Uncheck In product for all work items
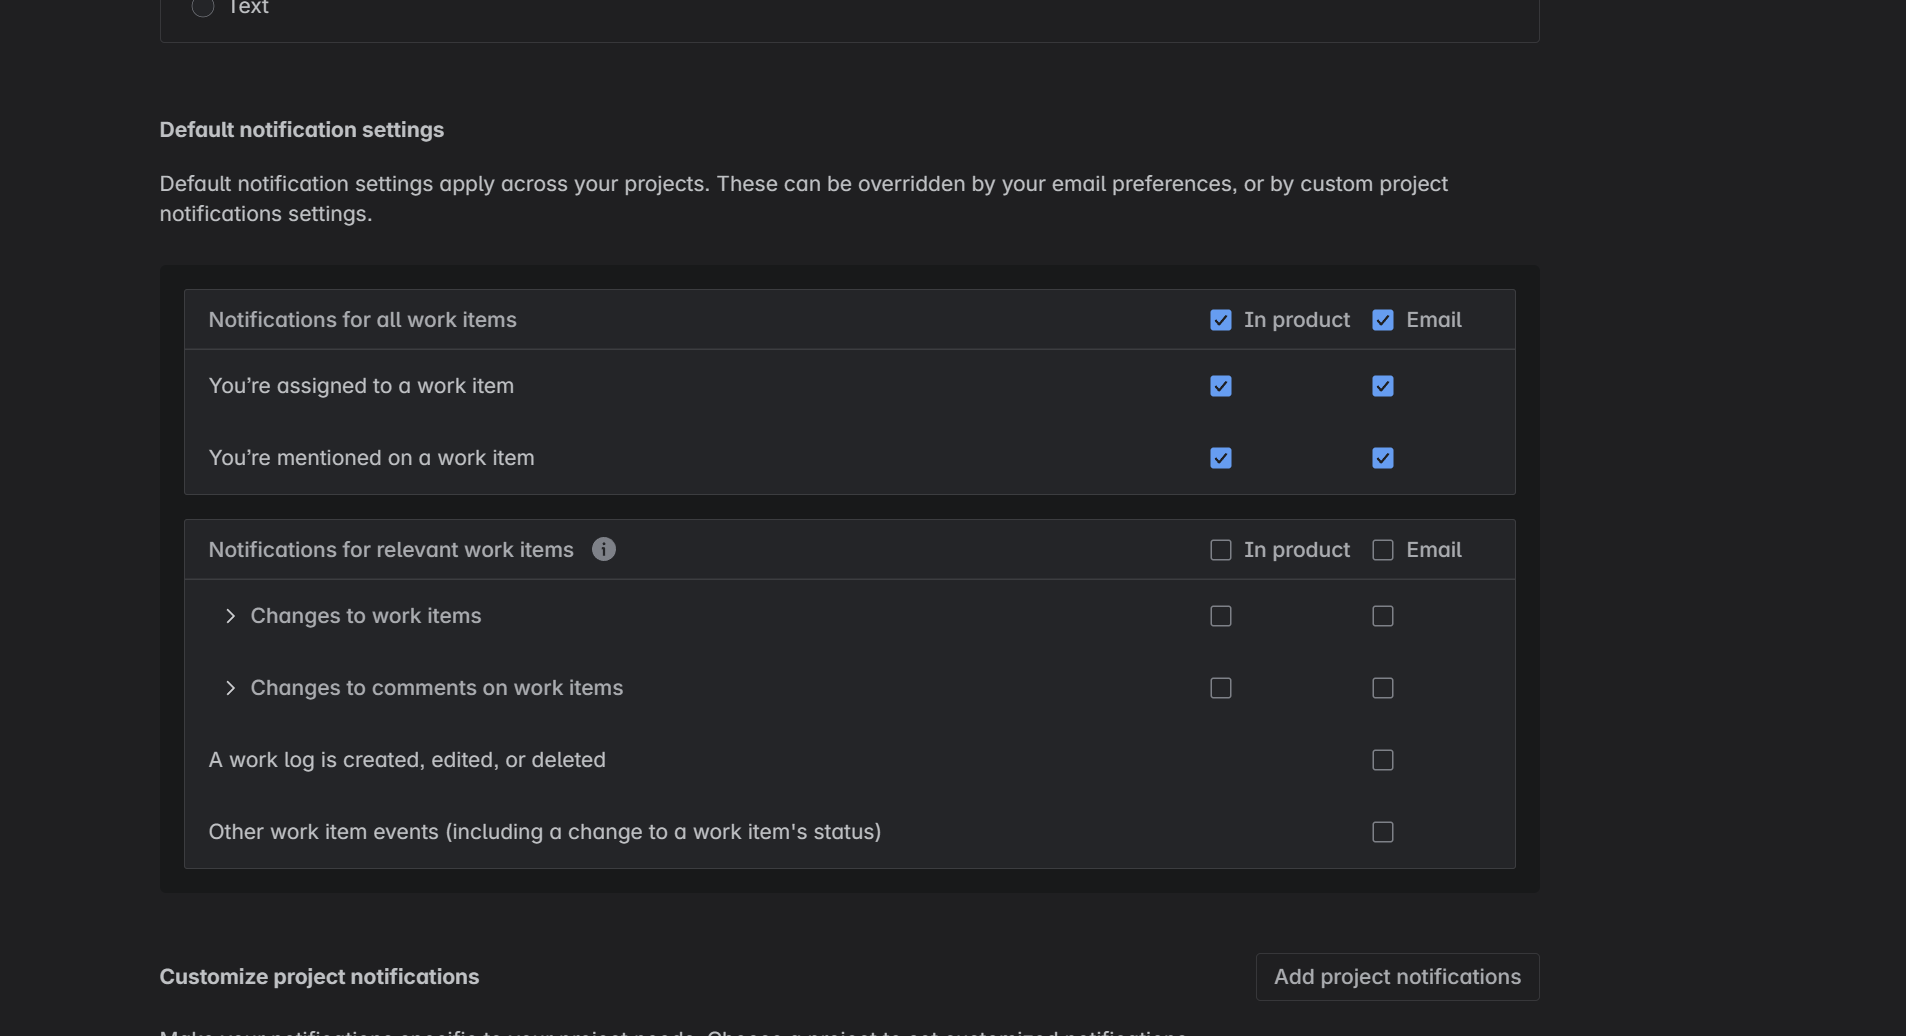Image resolution: width=1906 pixels, height=1036 pixels. [x=1221, y=320]
